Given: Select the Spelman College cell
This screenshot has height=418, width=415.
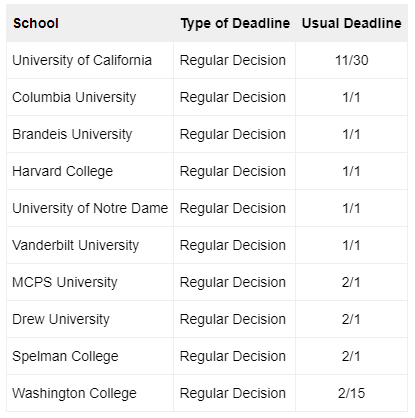Looking at the screenshot, I should pos(90,356).
